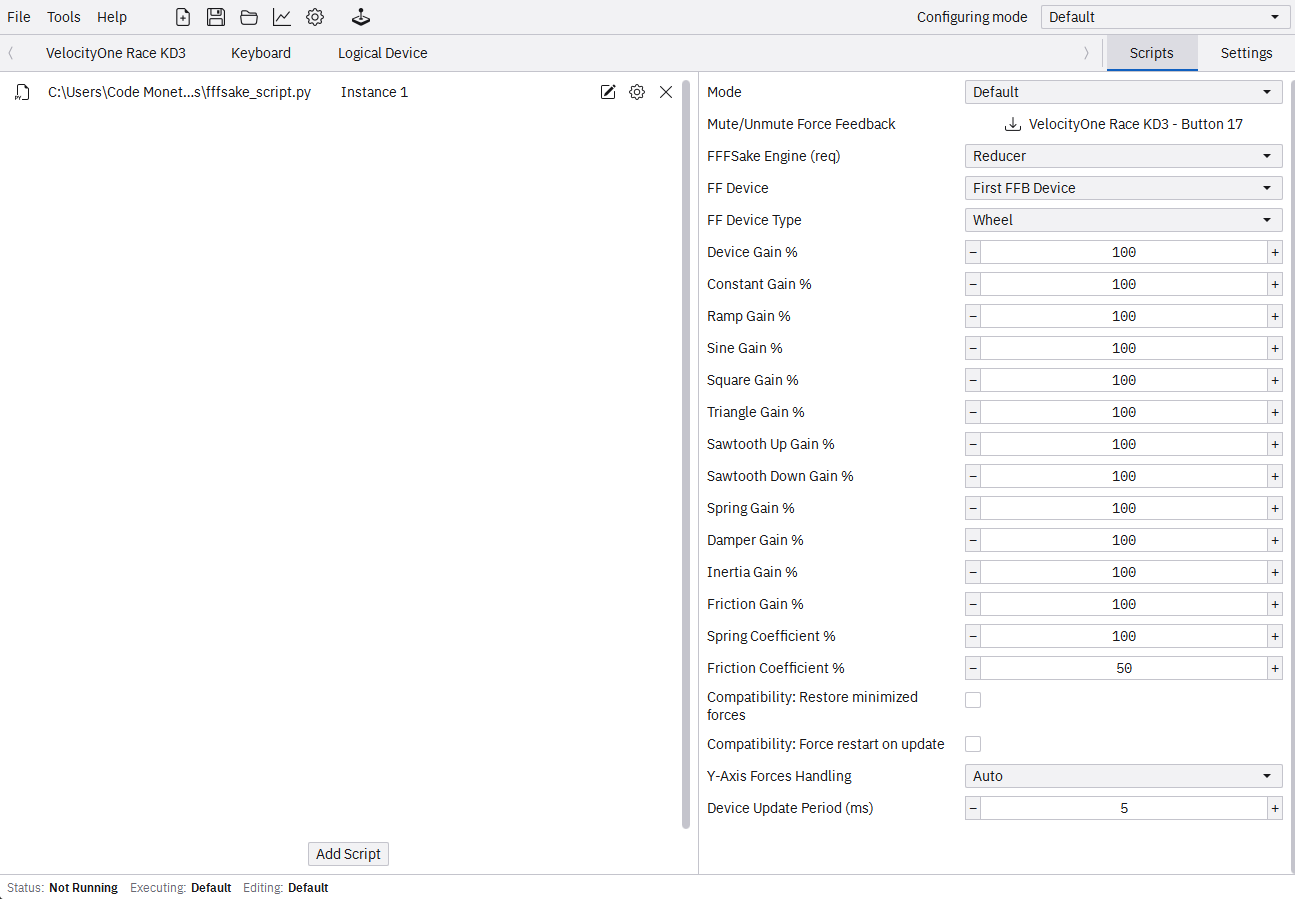Switch to the Settings tab

pos(1246,53)
